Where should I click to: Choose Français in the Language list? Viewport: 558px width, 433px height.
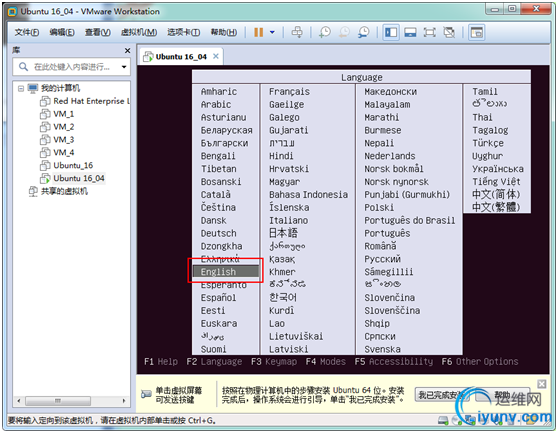(x=289, y=92)
